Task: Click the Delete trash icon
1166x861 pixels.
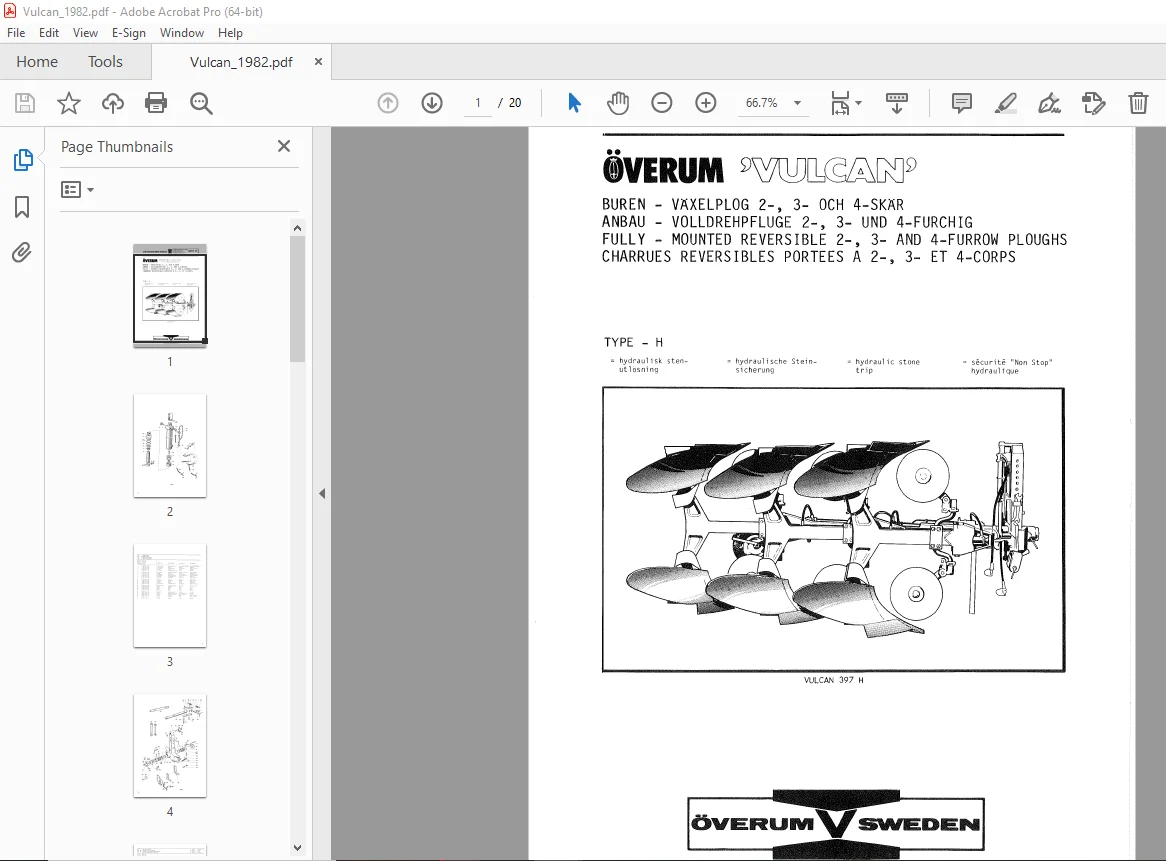Action: [x=1138, y=103]
